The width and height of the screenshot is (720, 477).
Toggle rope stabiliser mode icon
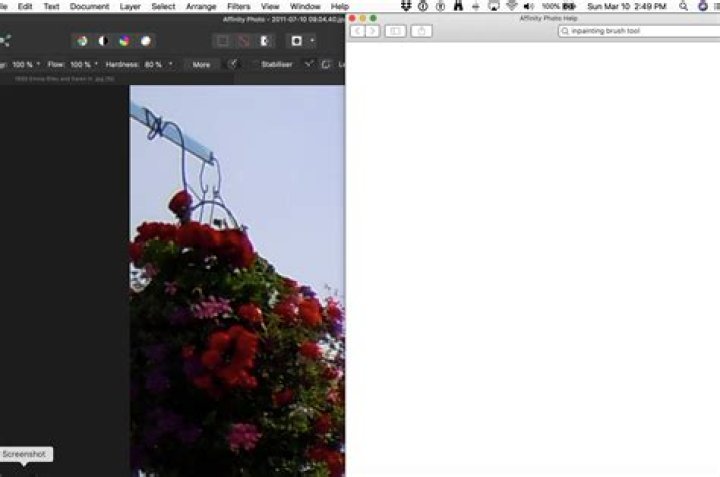point(308,64)
